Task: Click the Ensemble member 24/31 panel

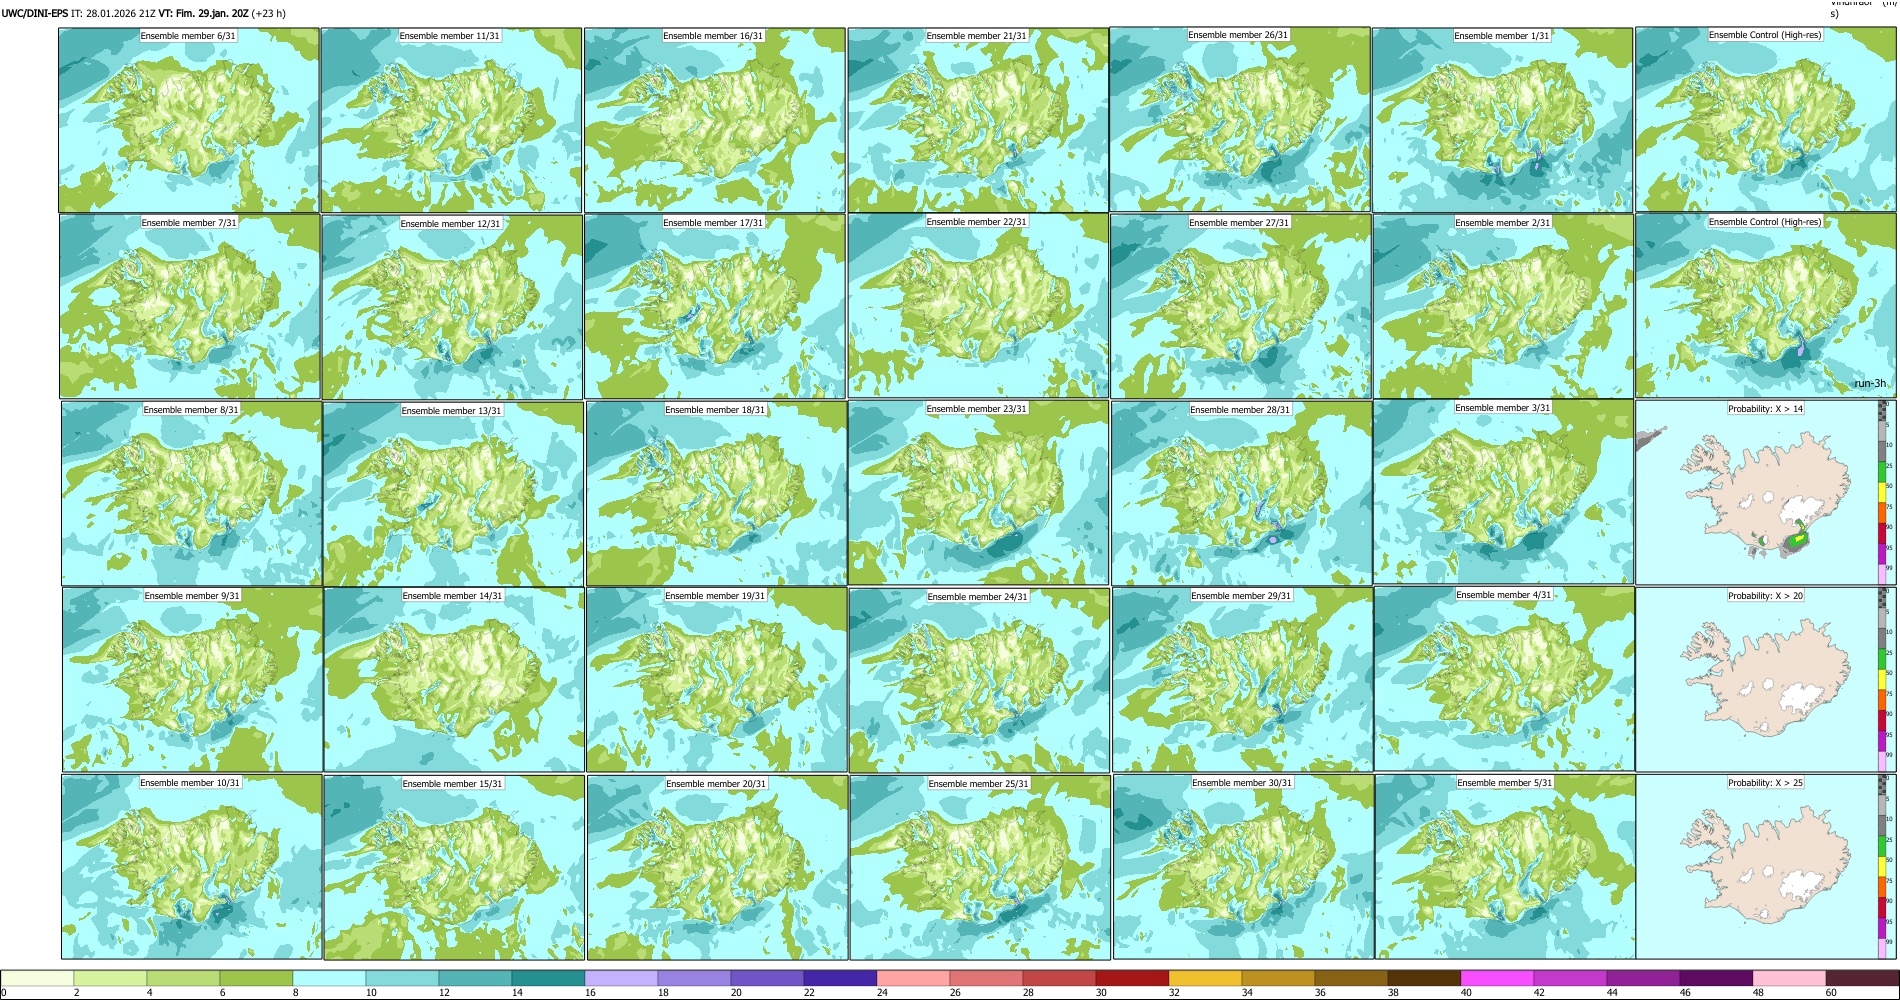Action: pos(980,680)
